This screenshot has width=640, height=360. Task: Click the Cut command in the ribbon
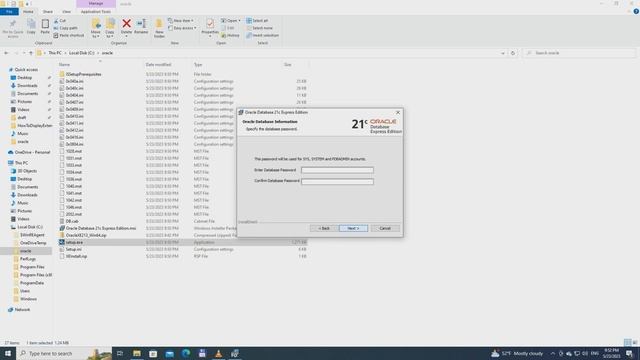point(60,20)
